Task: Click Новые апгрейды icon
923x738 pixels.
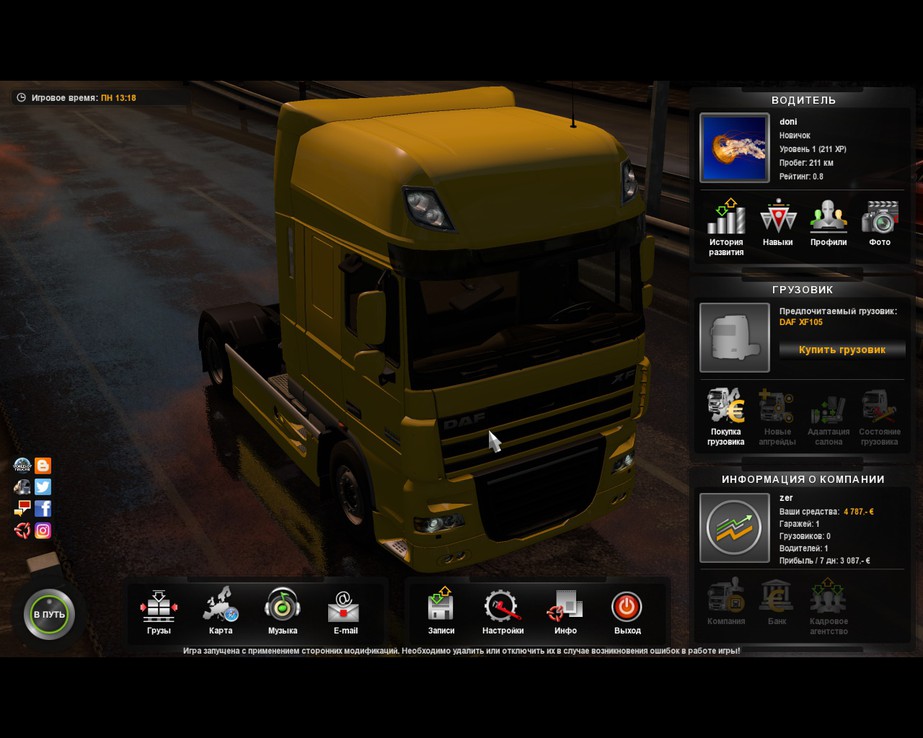Action: click(778, 417)
